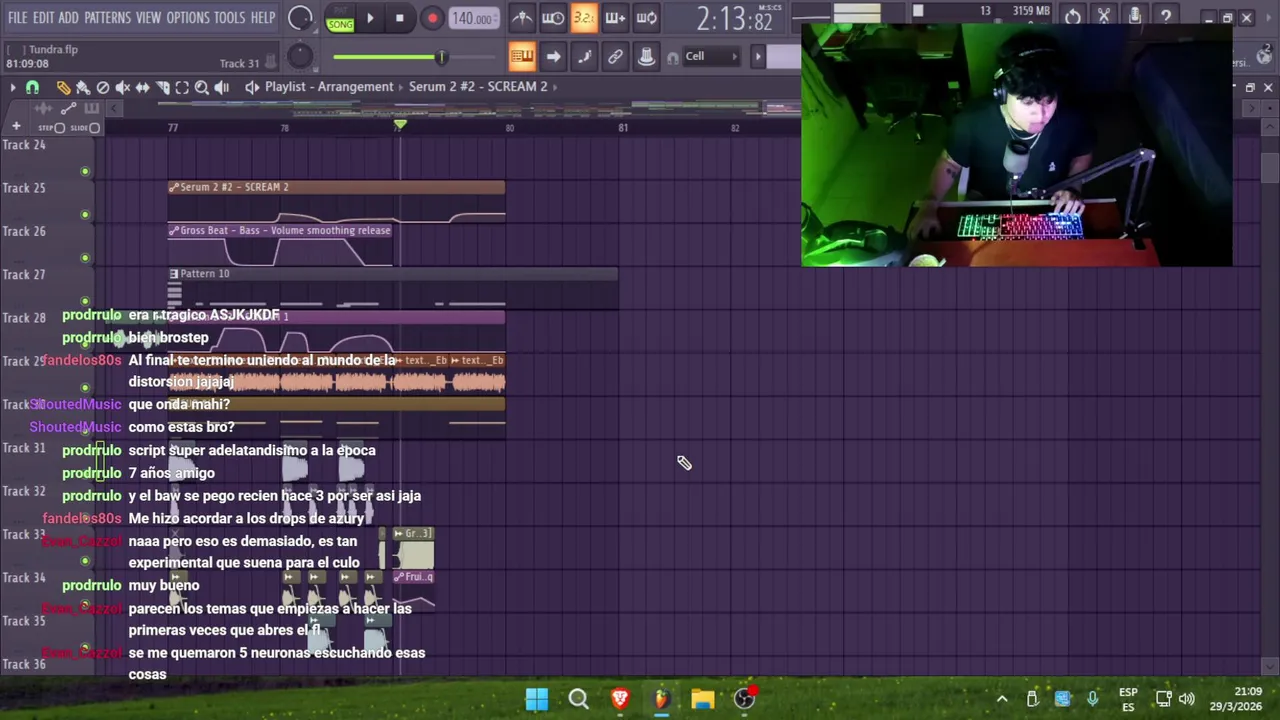This screenshot has width=1280, height=720.
Task: Start playback with the play button
Action: [370, 18]
